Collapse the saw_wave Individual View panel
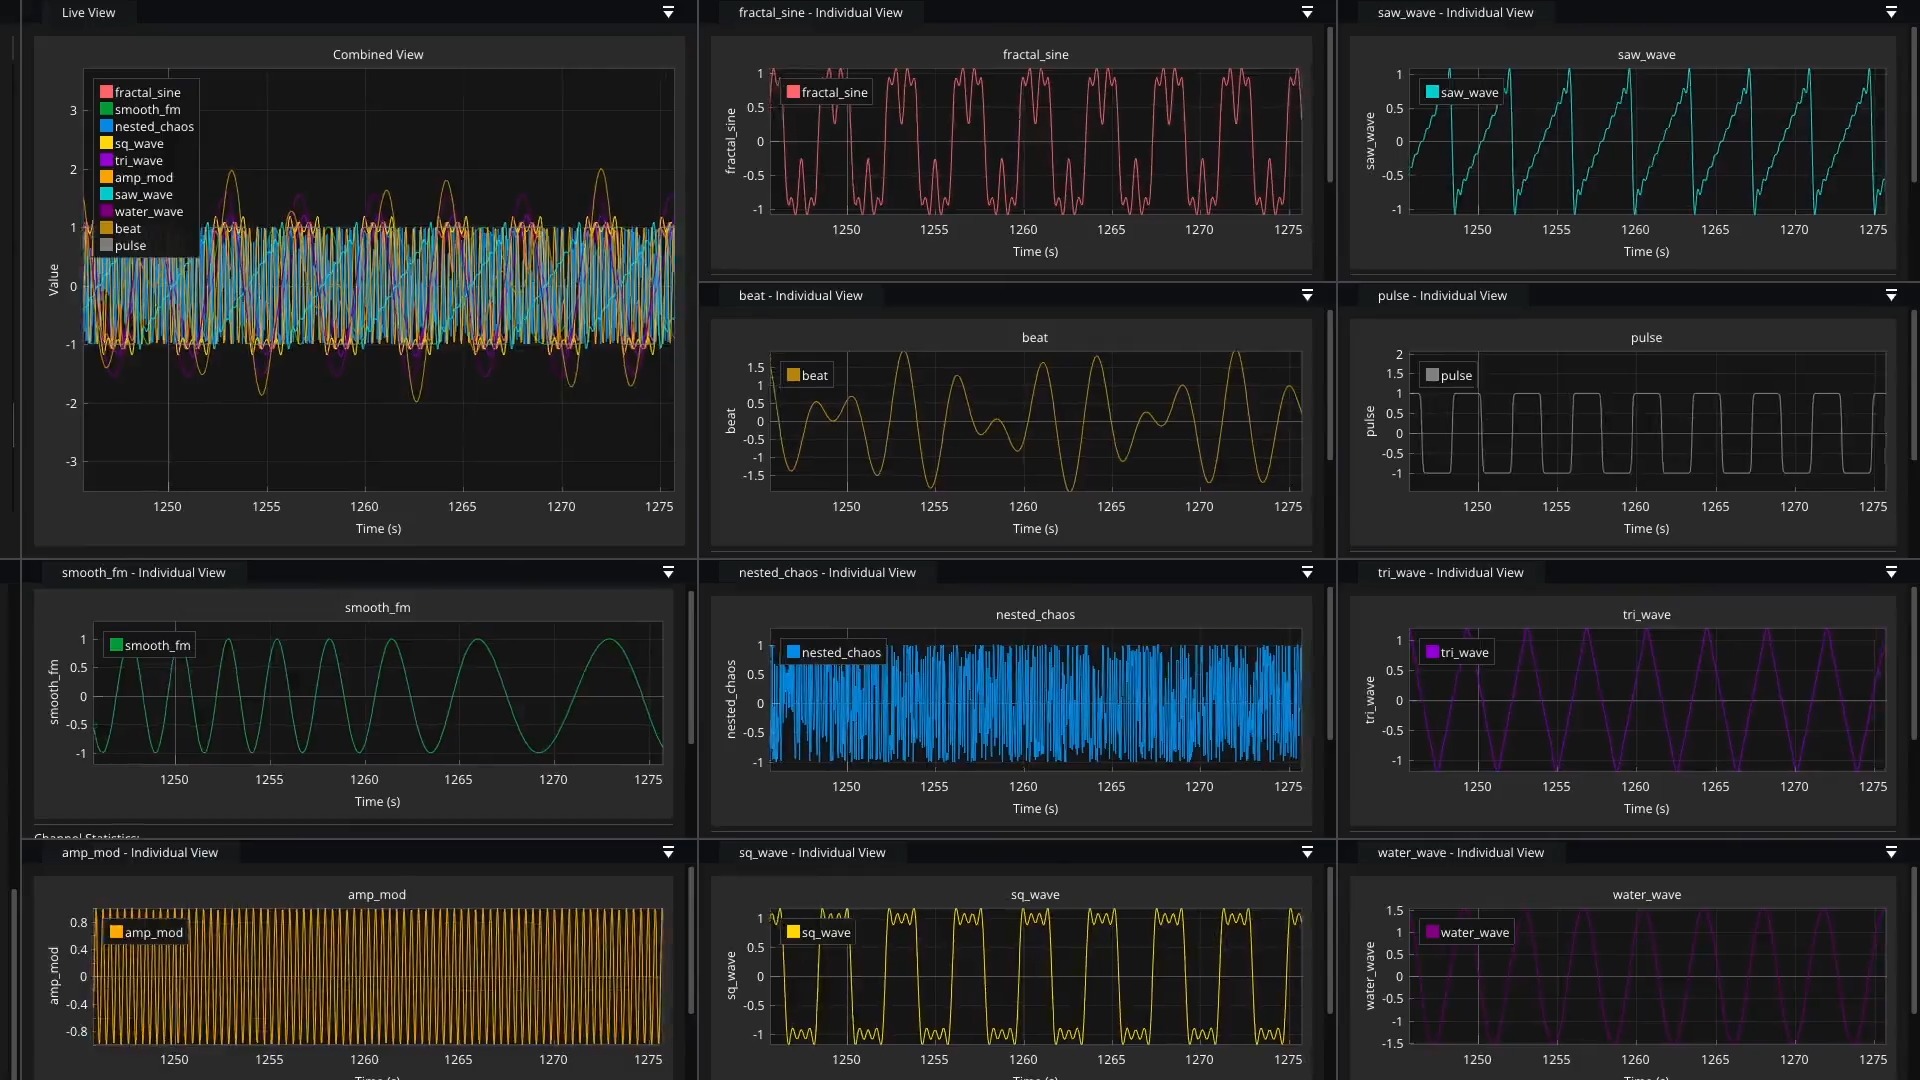1920x1080 pixels. pos(1890,12)
